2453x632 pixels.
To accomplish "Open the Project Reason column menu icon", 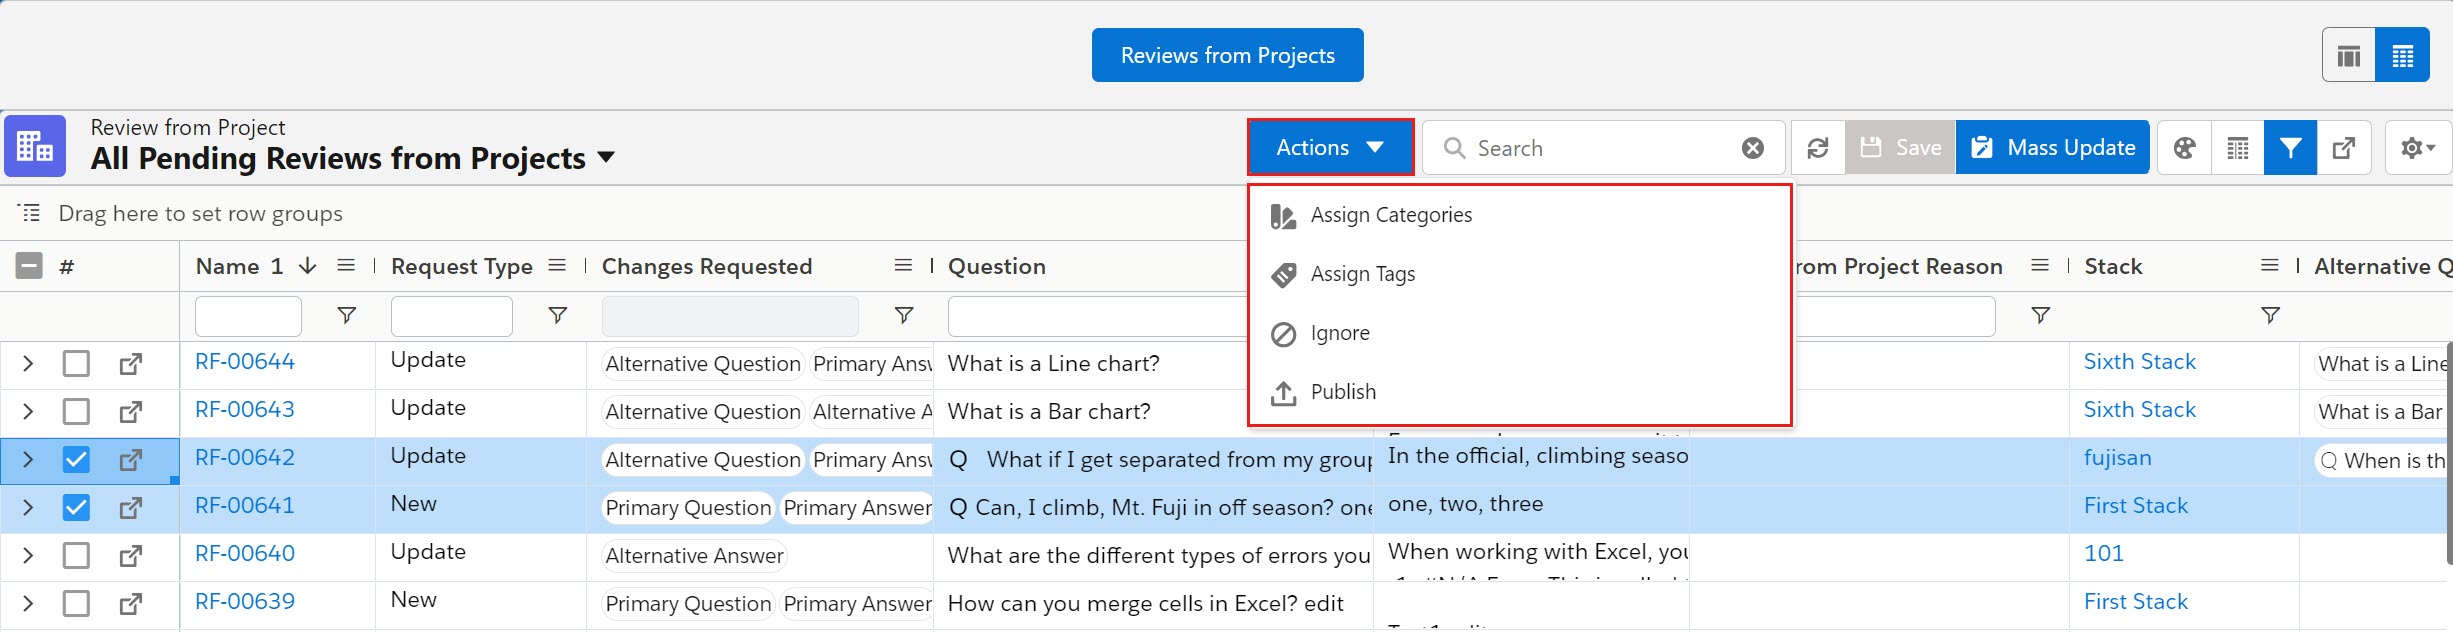I will point(2041,266).
